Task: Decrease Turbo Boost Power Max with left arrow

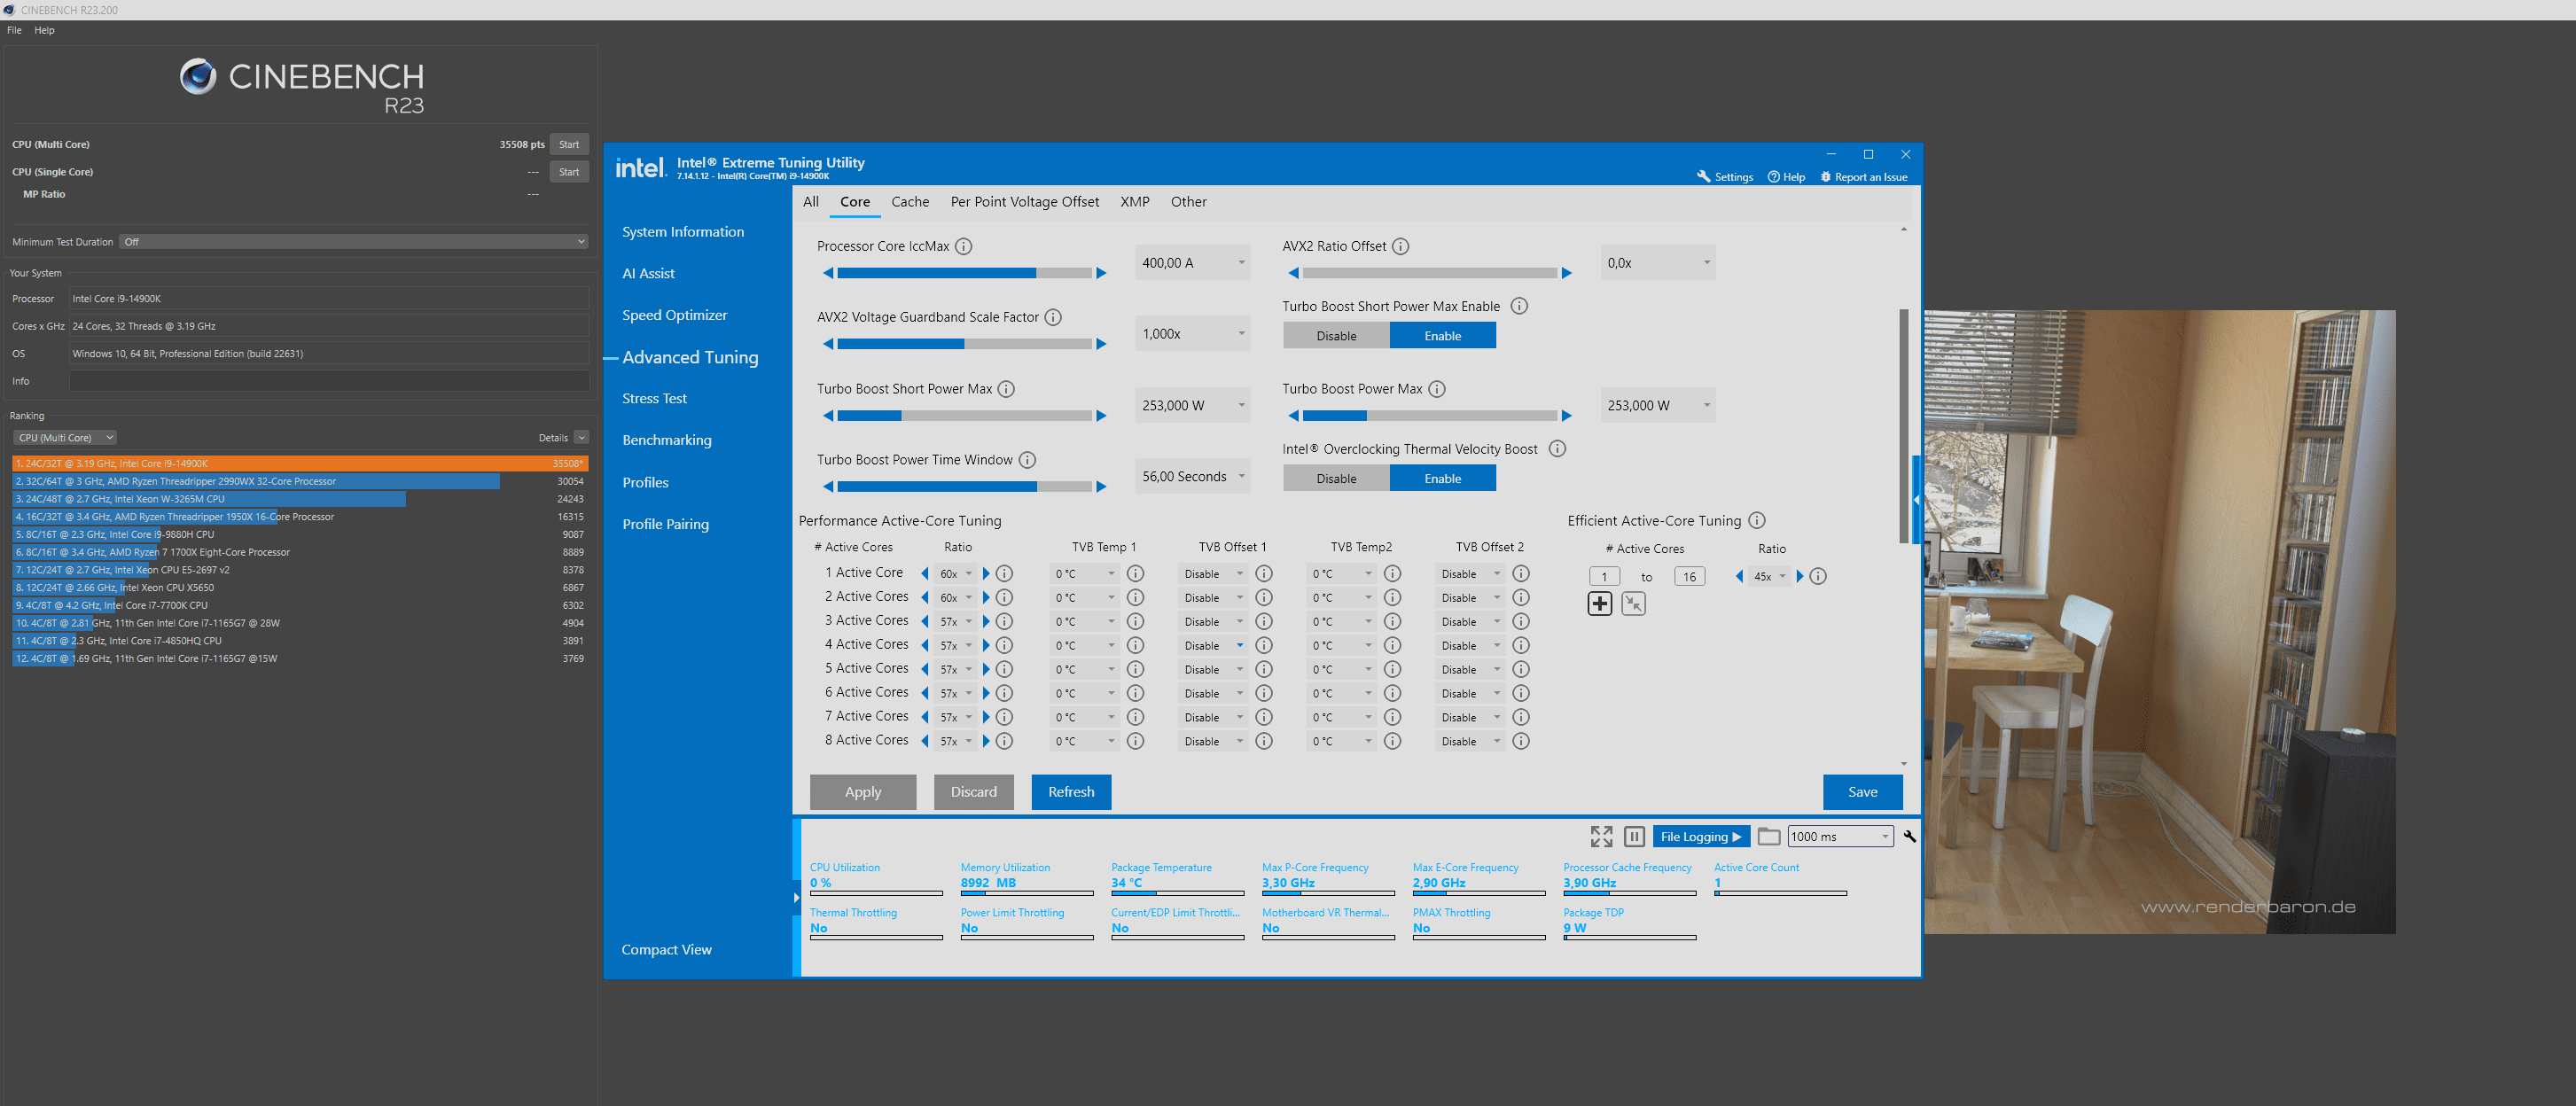Action: pyautogui.click(x=1293, y=416)
